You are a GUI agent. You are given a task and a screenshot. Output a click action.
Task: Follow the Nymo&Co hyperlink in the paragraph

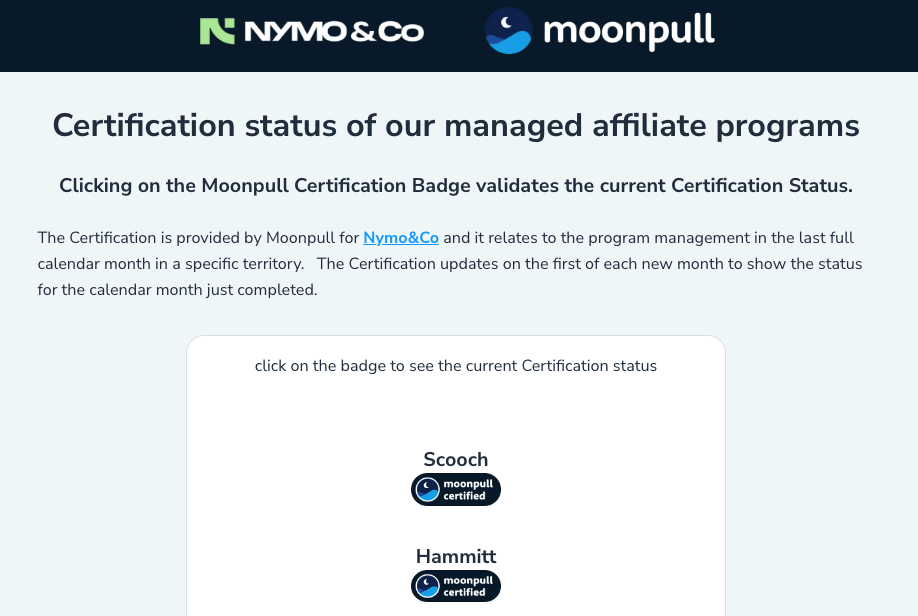pos(401,238)
